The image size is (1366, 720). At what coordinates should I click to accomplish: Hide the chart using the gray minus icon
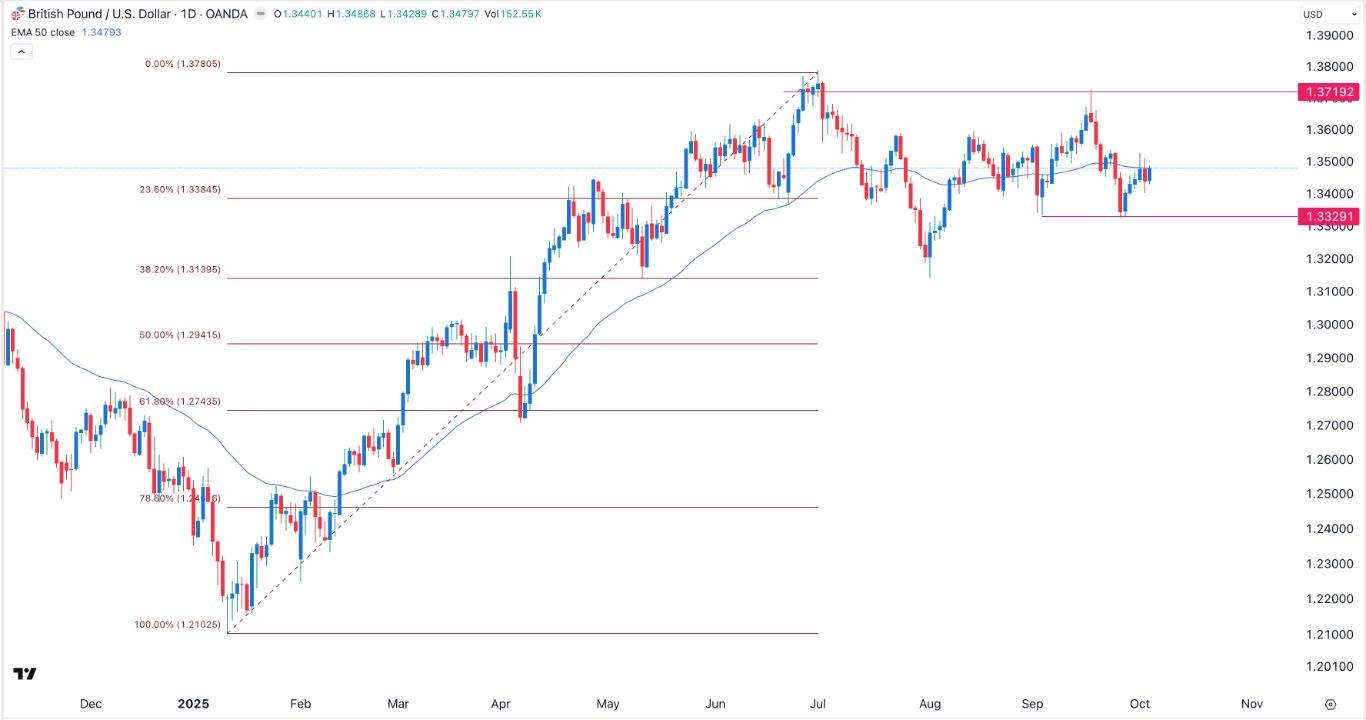pyautogui.click(x=262, y=14)
